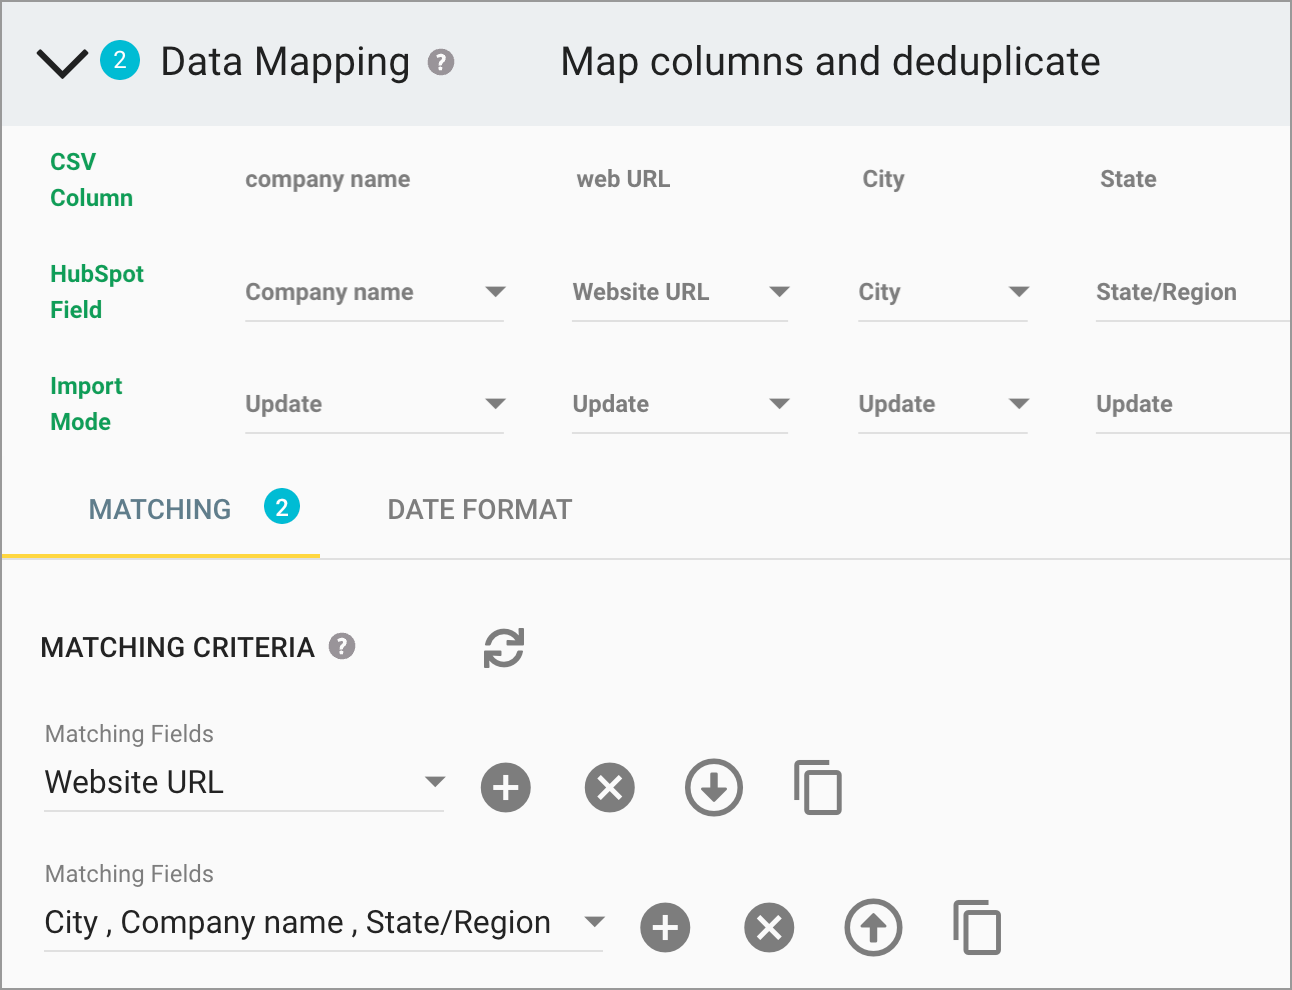Collapse the Data Mapping section chevron
Screen dimensions: 1292x990
click(62, 64)
